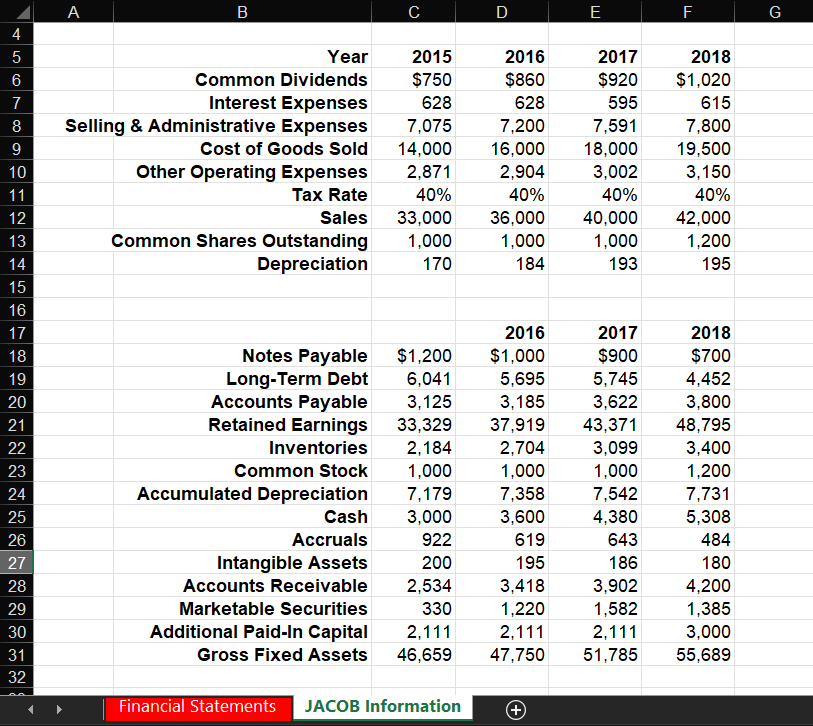Select row 27 header
The image size is (813, 726).
(x=19, y=563)
